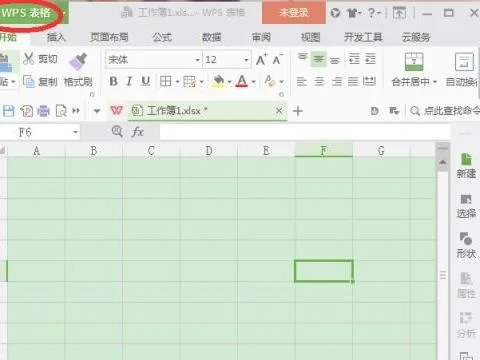Click the WPS home W icon
Viewport: 480px width, 360px height.
click(116, 110)
